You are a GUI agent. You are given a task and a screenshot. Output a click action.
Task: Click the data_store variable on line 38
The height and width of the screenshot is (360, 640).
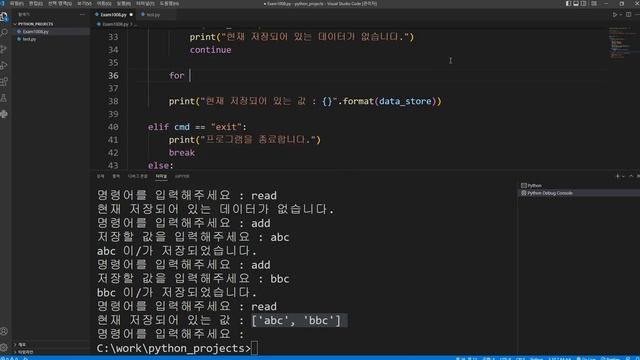click(405, 101)
